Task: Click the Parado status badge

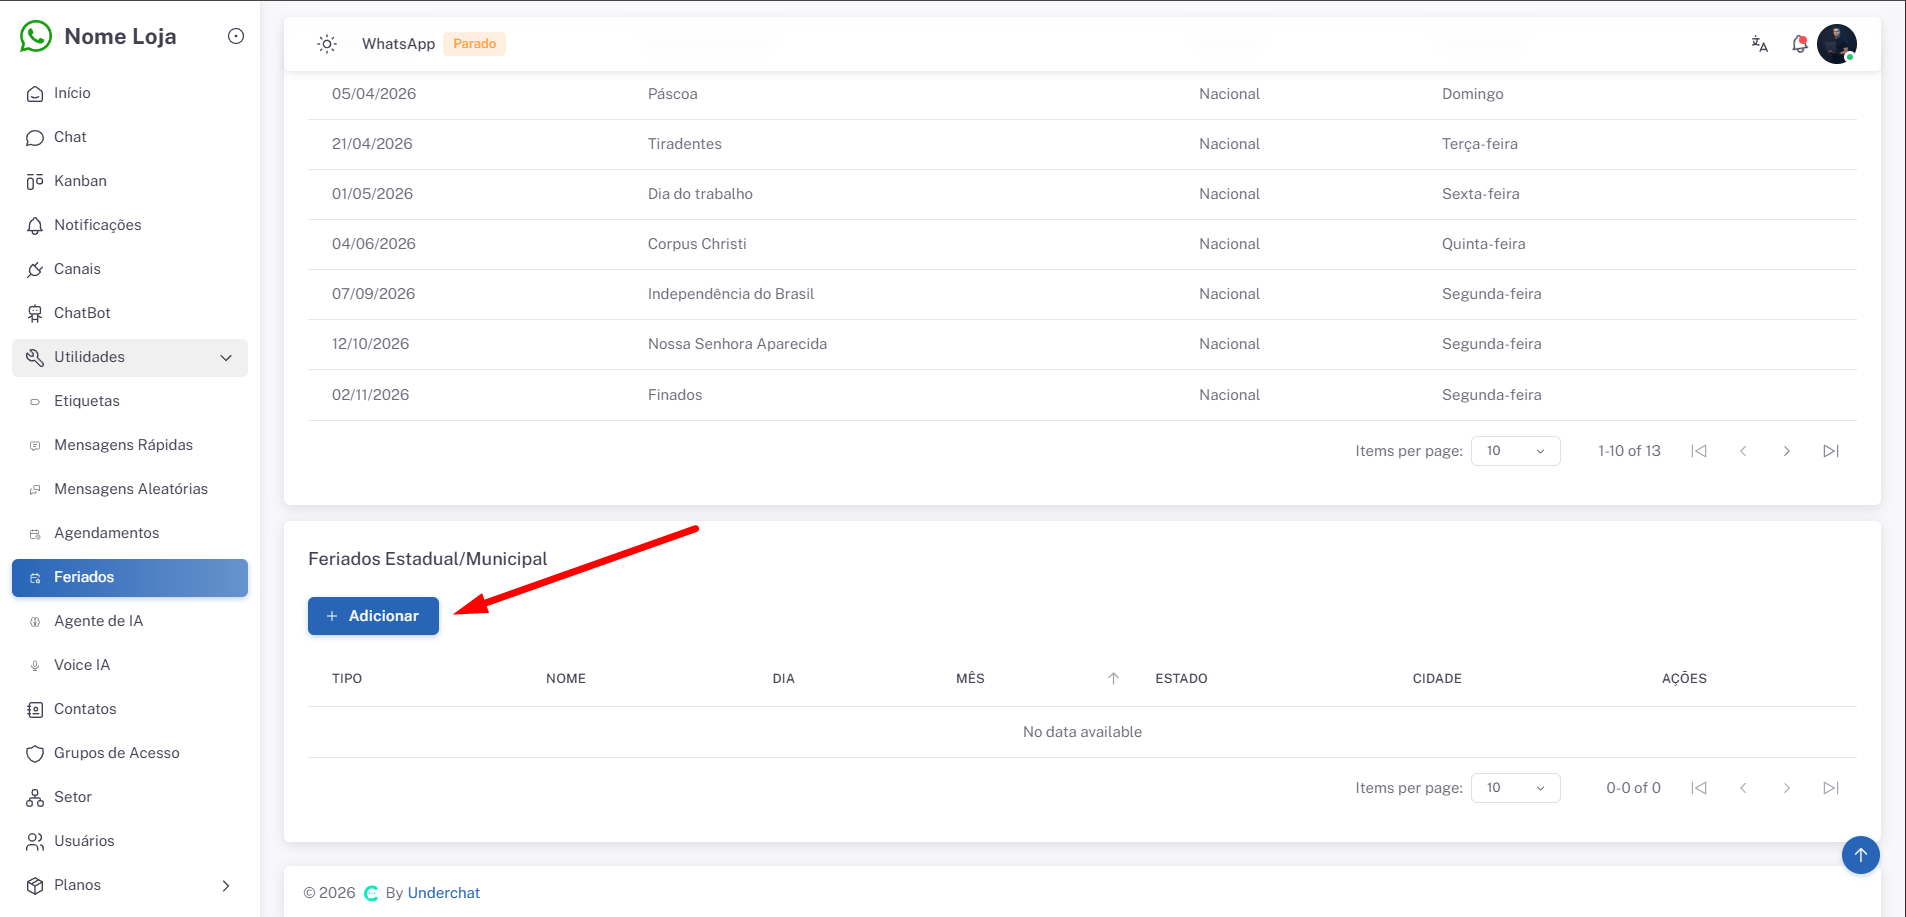Action: point(475,44)
